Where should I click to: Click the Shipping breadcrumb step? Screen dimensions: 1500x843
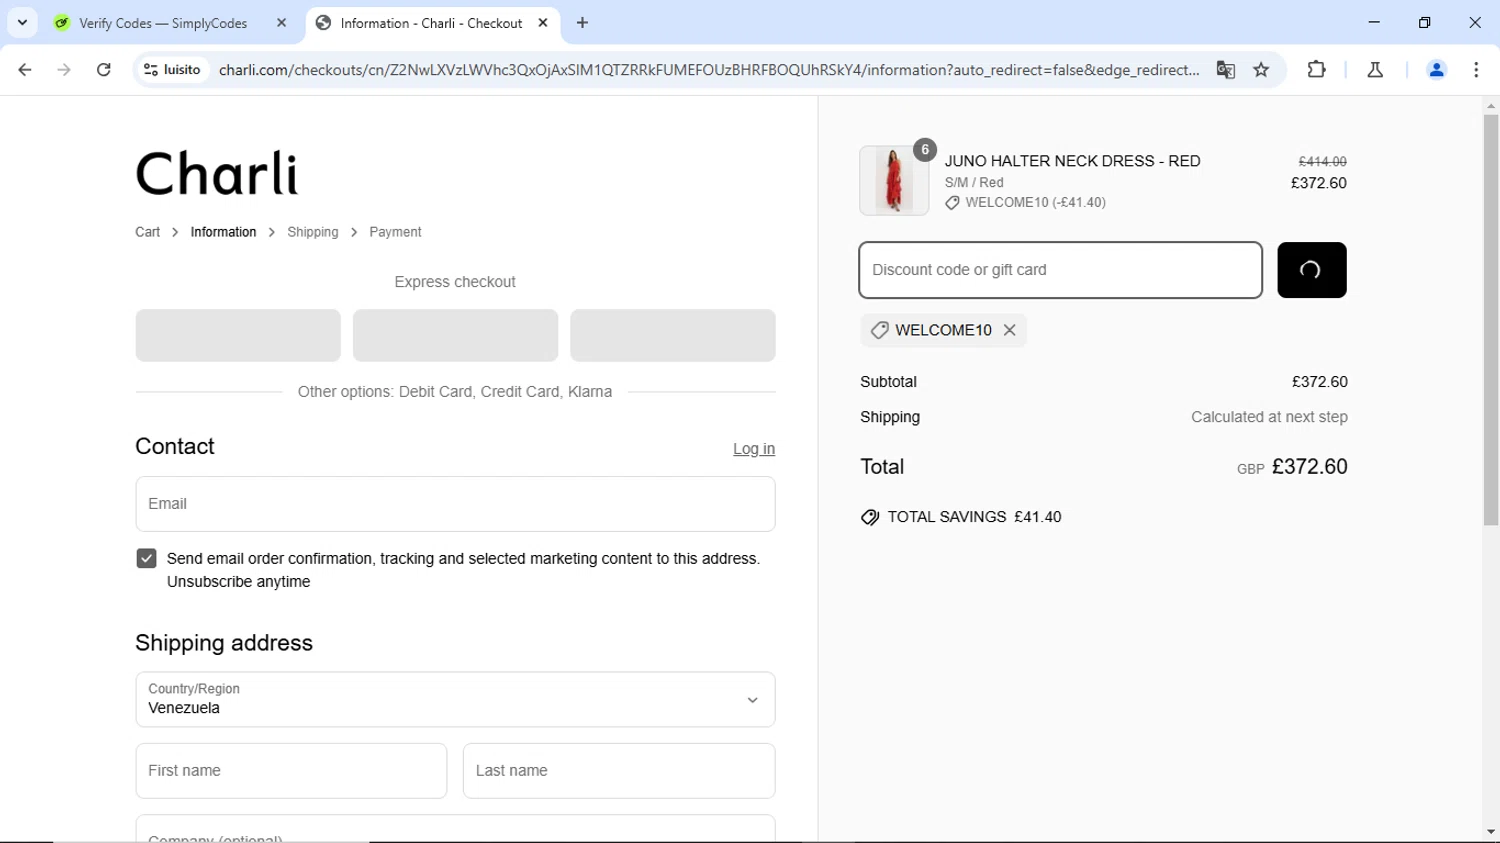tap(313, 232)
